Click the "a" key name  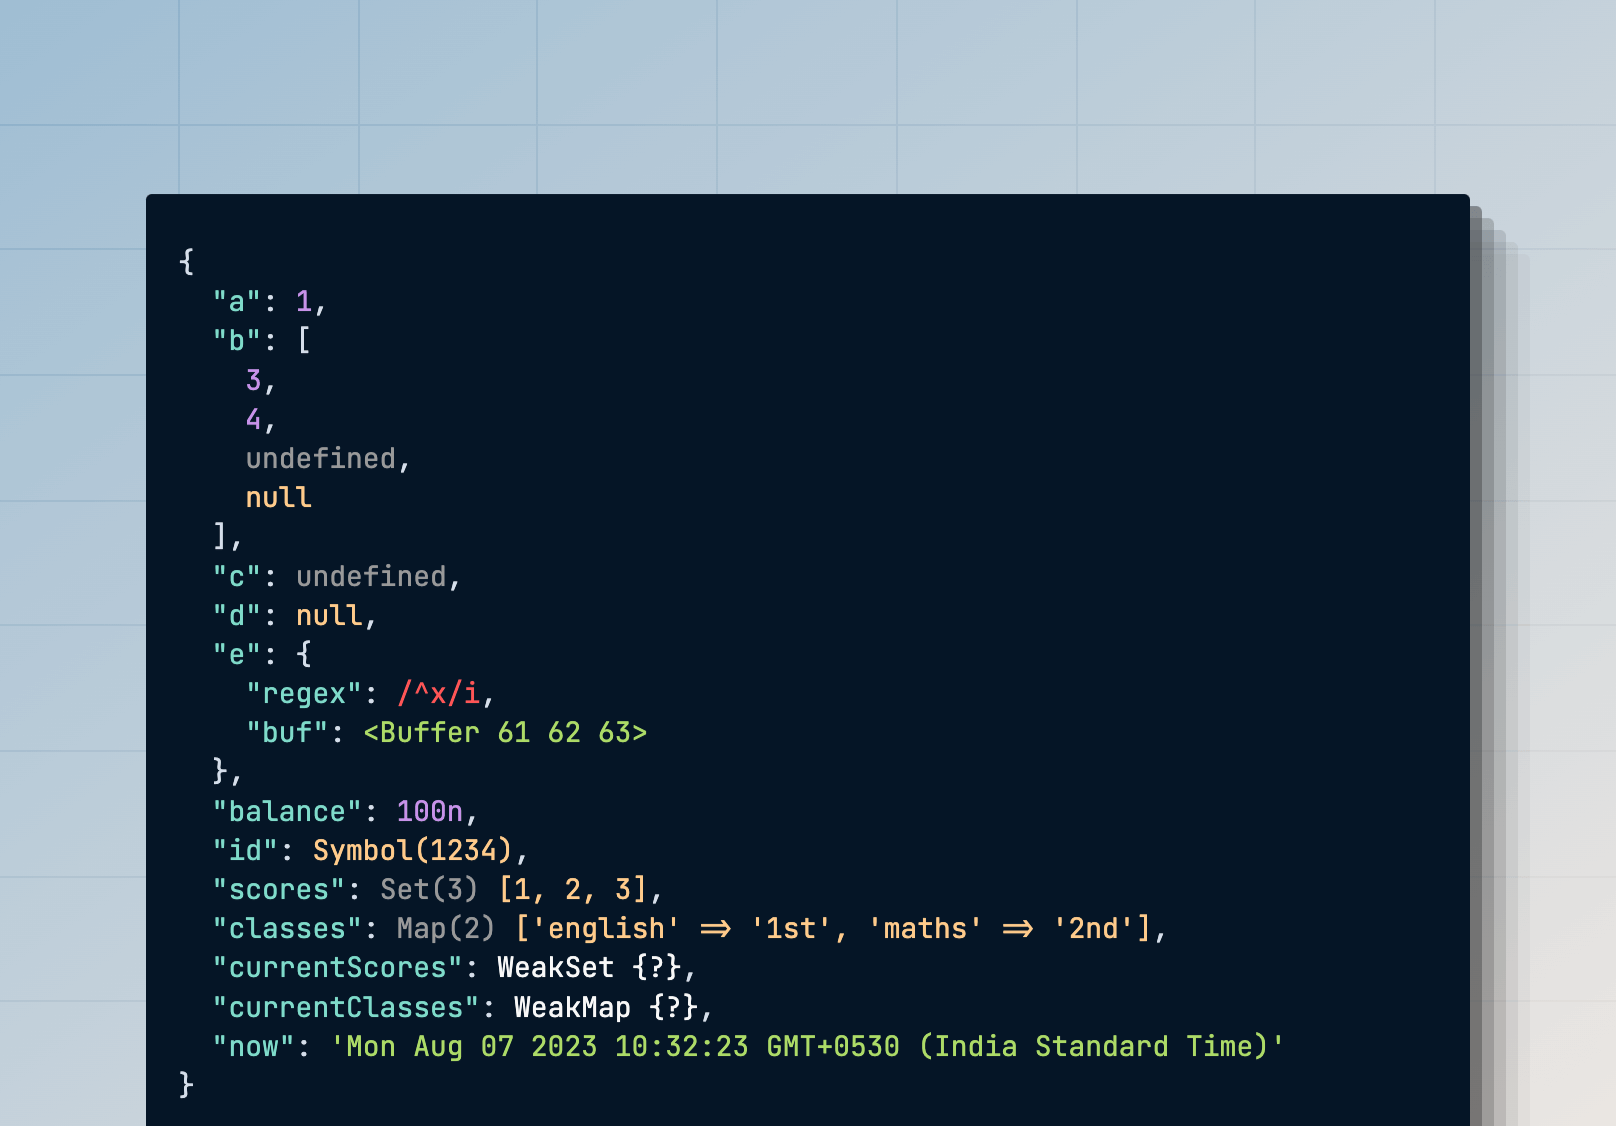(x=237, y=302)
